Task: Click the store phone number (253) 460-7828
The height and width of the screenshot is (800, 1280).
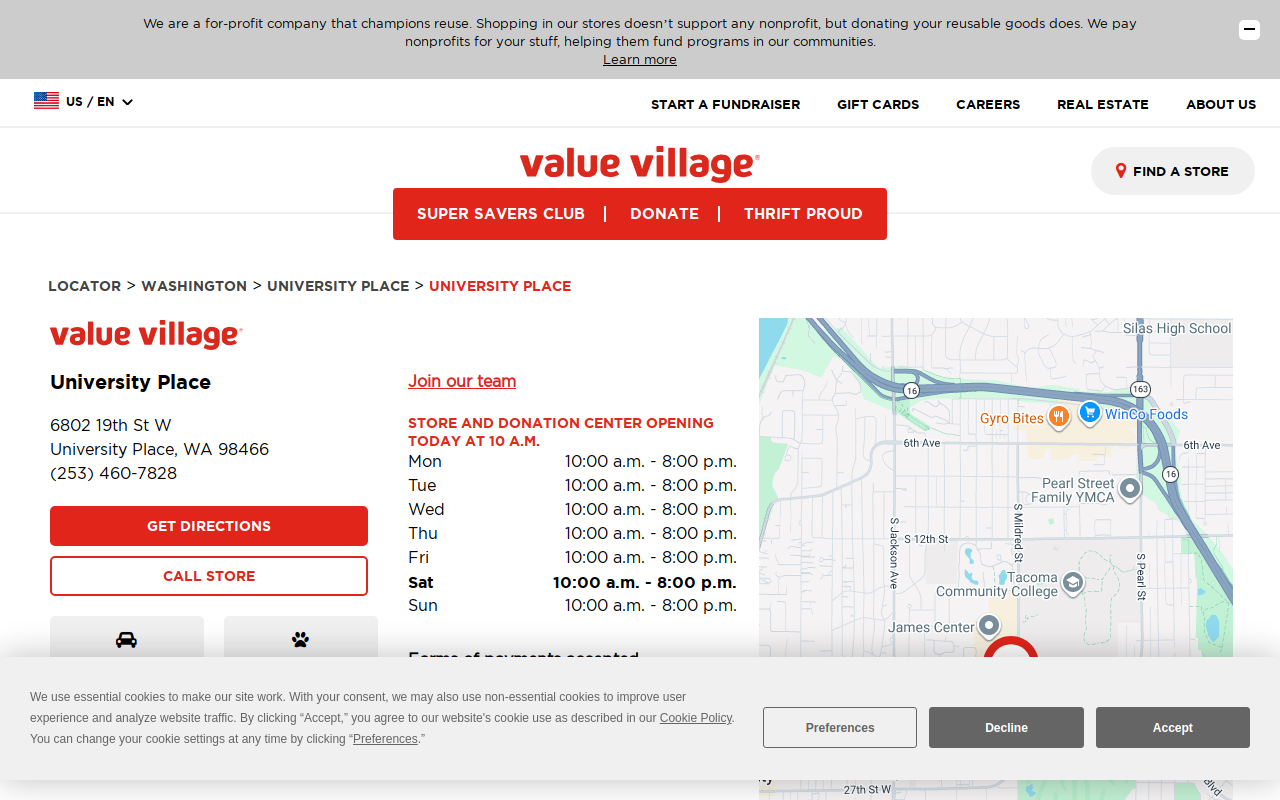Action: (113, 473)
